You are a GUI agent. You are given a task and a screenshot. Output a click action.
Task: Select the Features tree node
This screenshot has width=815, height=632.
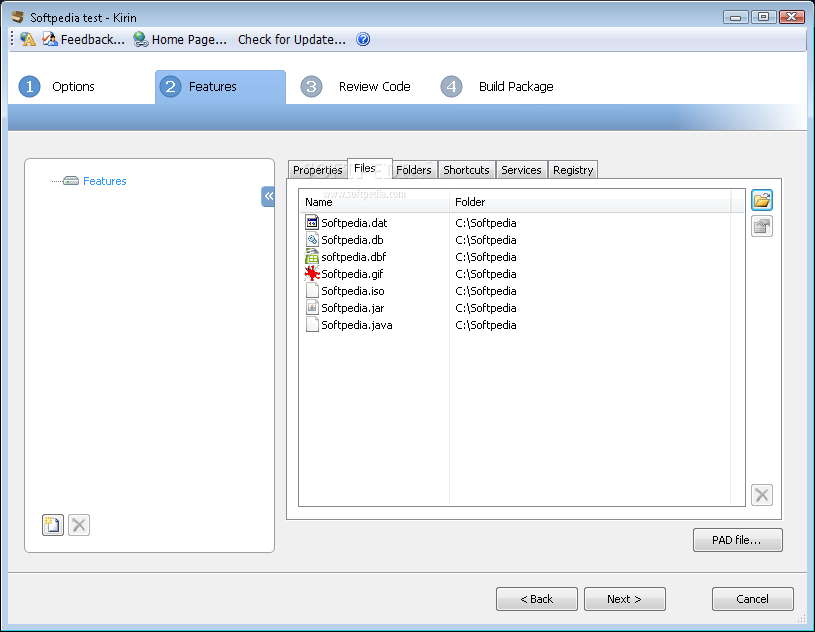104,181
